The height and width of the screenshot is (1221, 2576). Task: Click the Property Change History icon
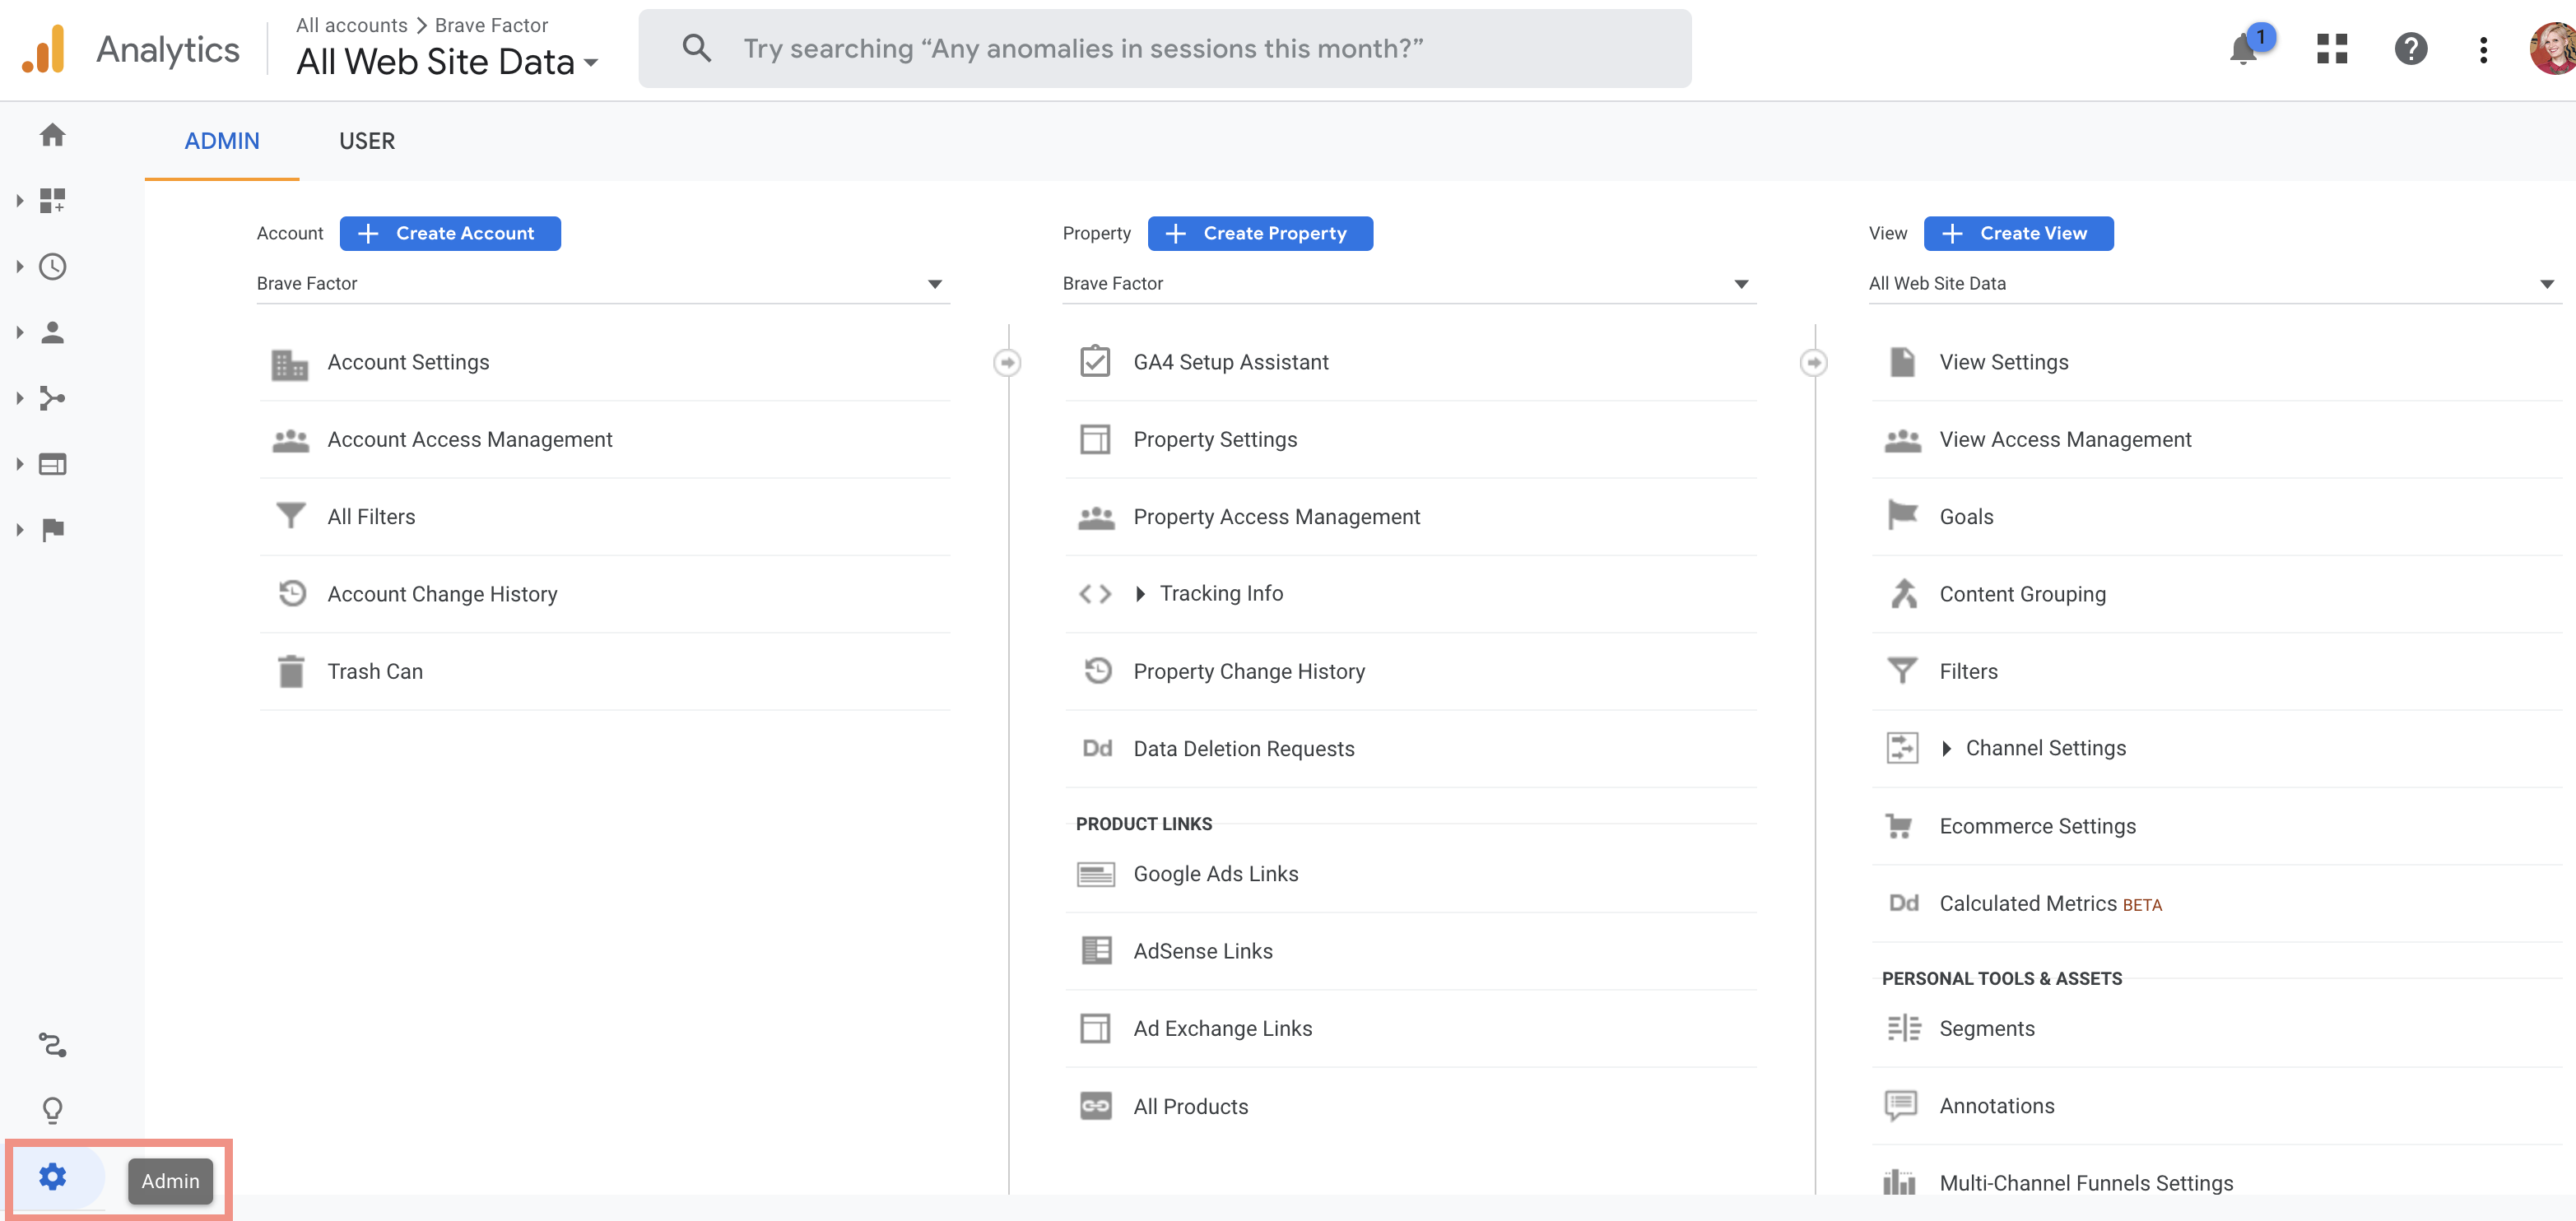point(1094,671)
